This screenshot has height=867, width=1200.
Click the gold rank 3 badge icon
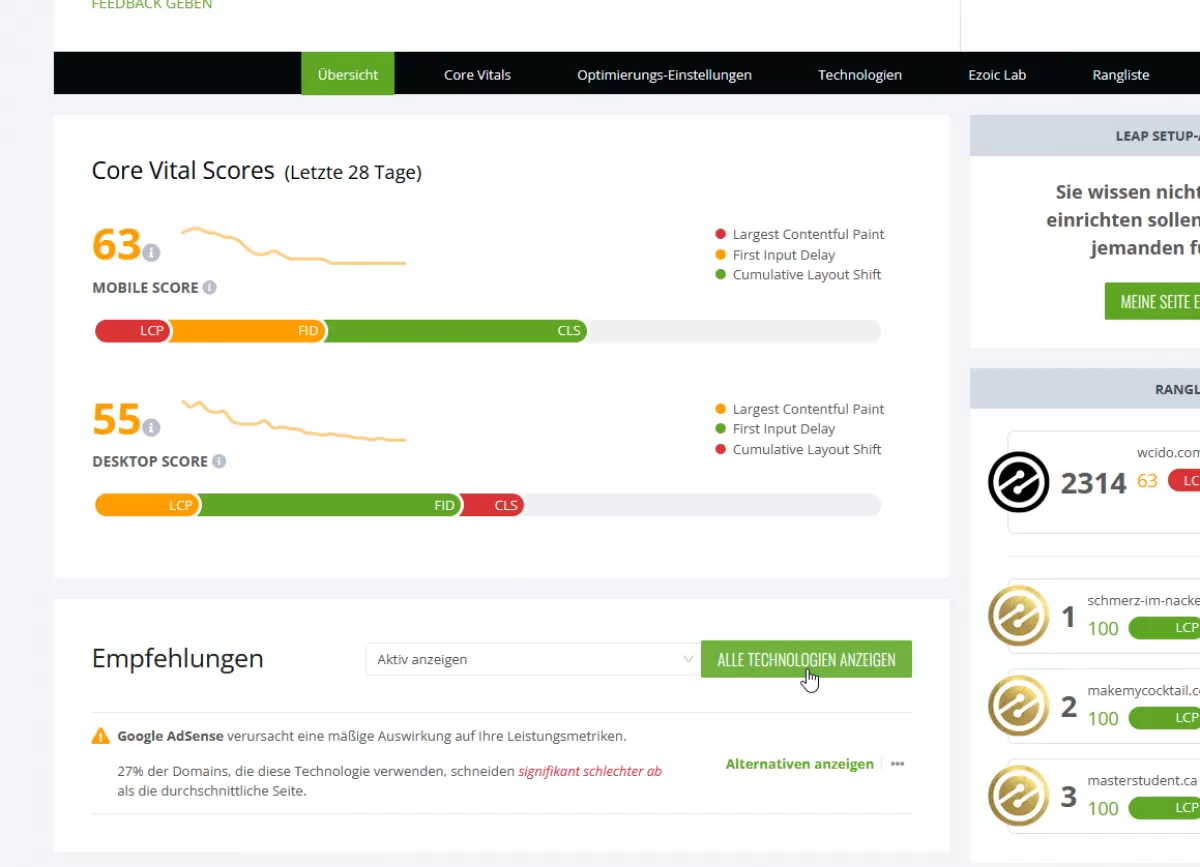(1018, 796)
